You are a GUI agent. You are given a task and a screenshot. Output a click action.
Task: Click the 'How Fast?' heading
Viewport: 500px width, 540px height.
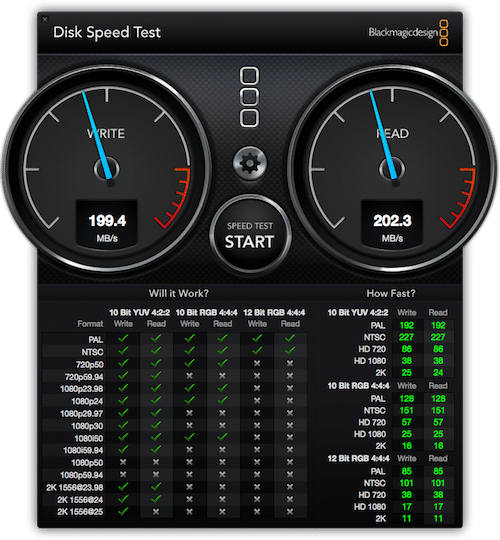pos(391,293)
